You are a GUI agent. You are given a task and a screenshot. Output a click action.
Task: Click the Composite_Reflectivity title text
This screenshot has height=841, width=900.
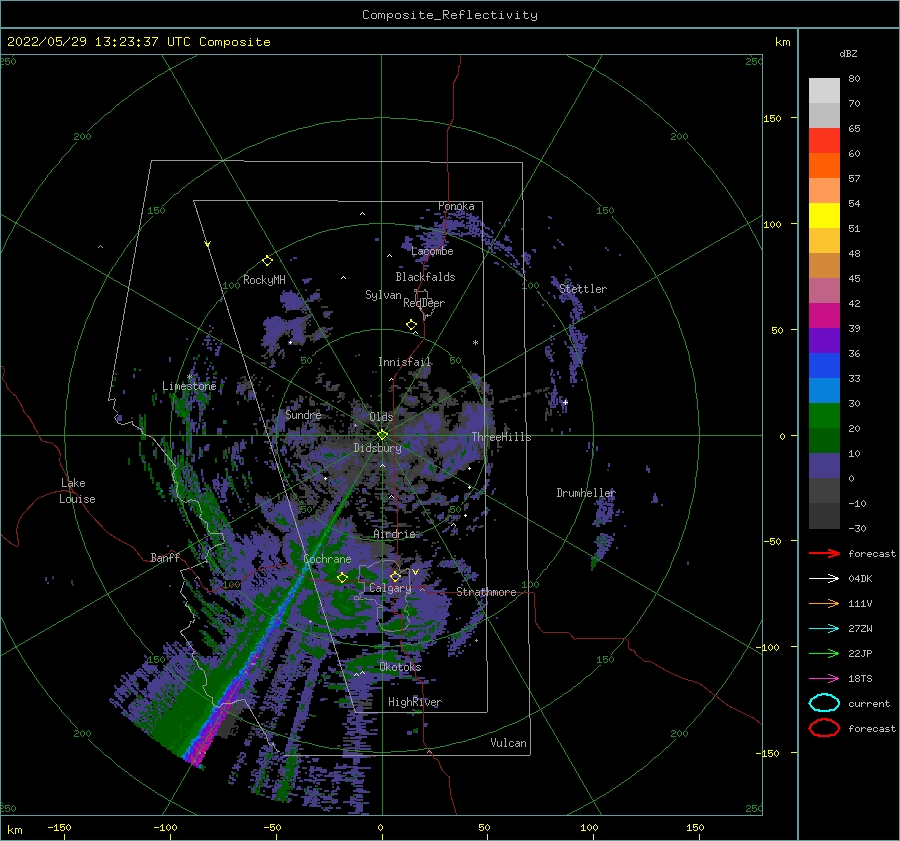coord(450,15)
